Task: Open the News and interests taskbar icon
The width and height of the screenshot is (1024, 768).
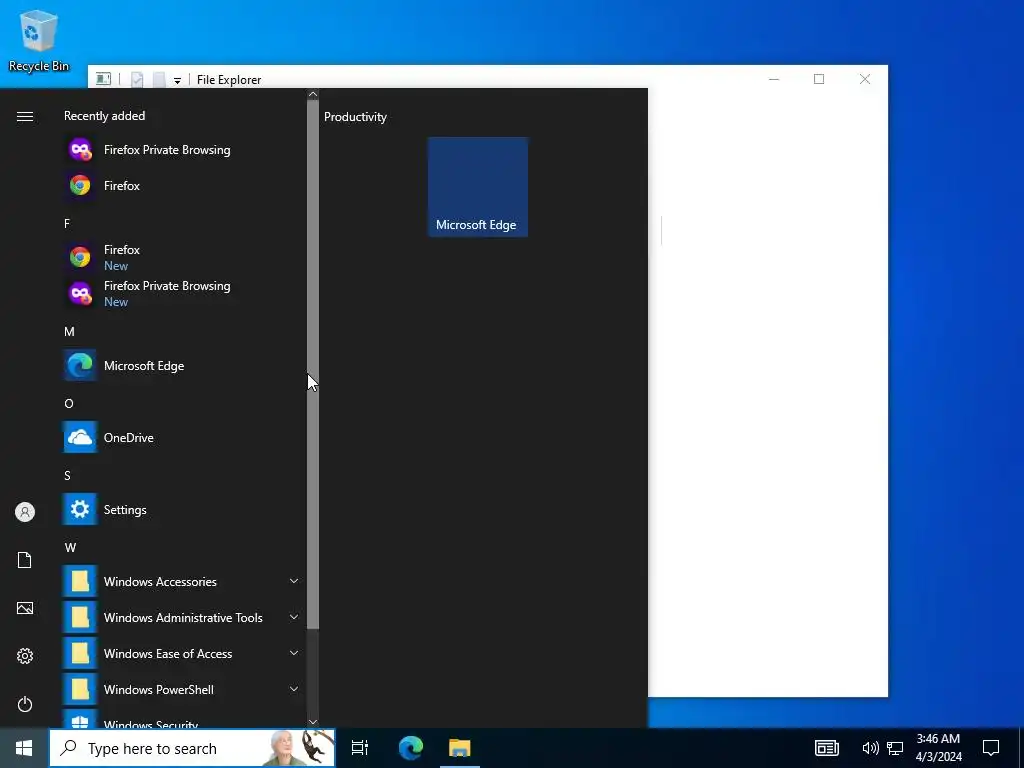Action: [x=827, y=748]
